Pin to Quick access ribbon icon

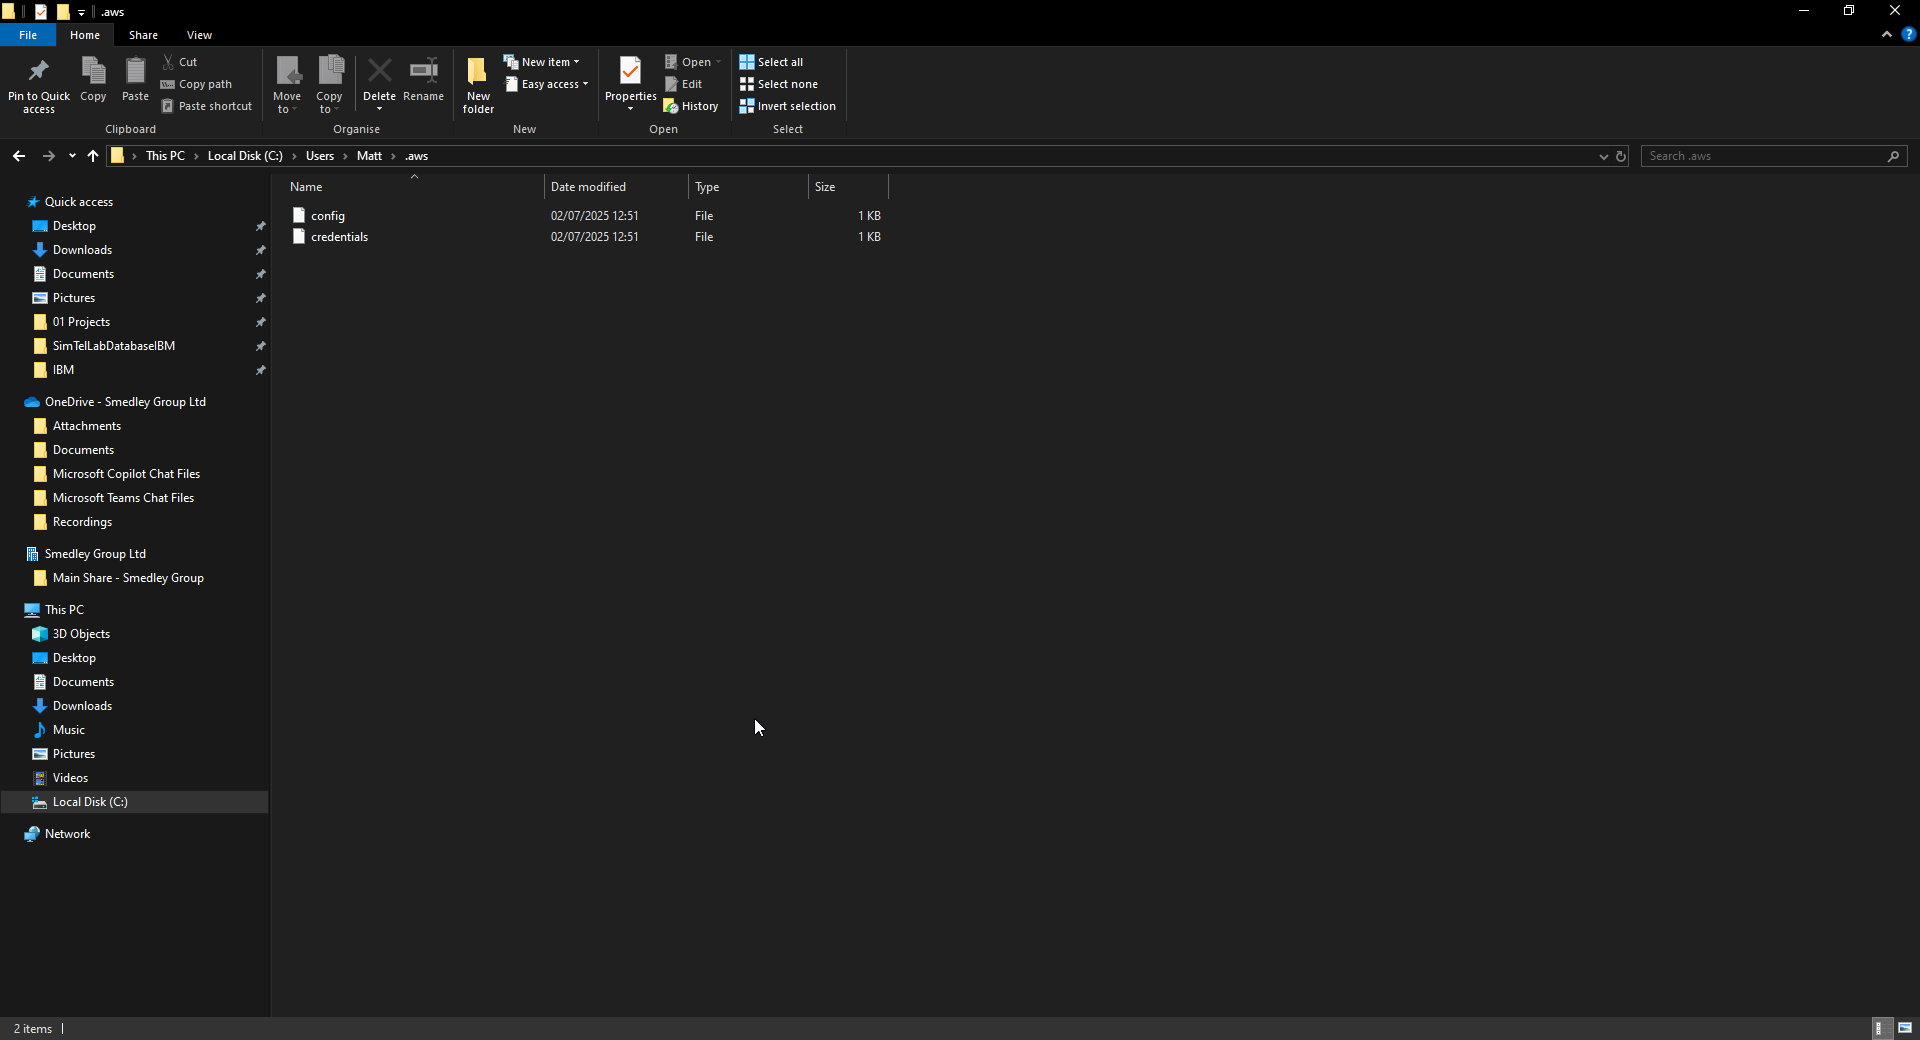39,85
